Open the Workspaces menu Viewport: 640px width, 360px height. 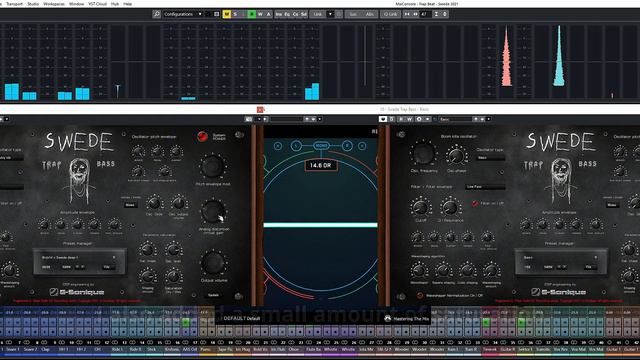(54, 4)
